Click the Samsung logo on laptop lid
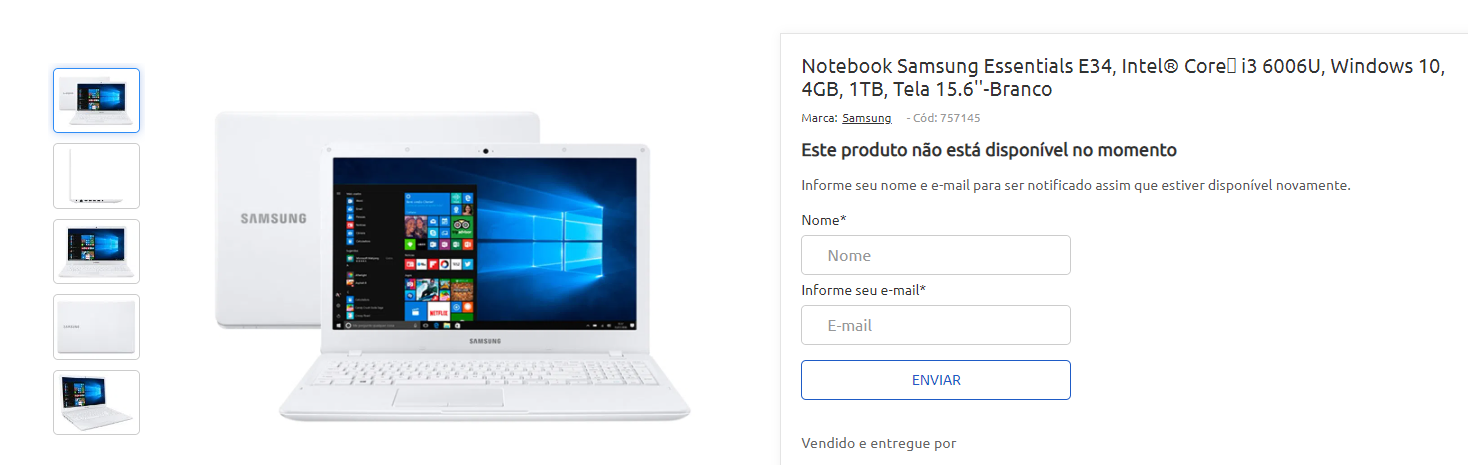 click(x=274, y=218)
